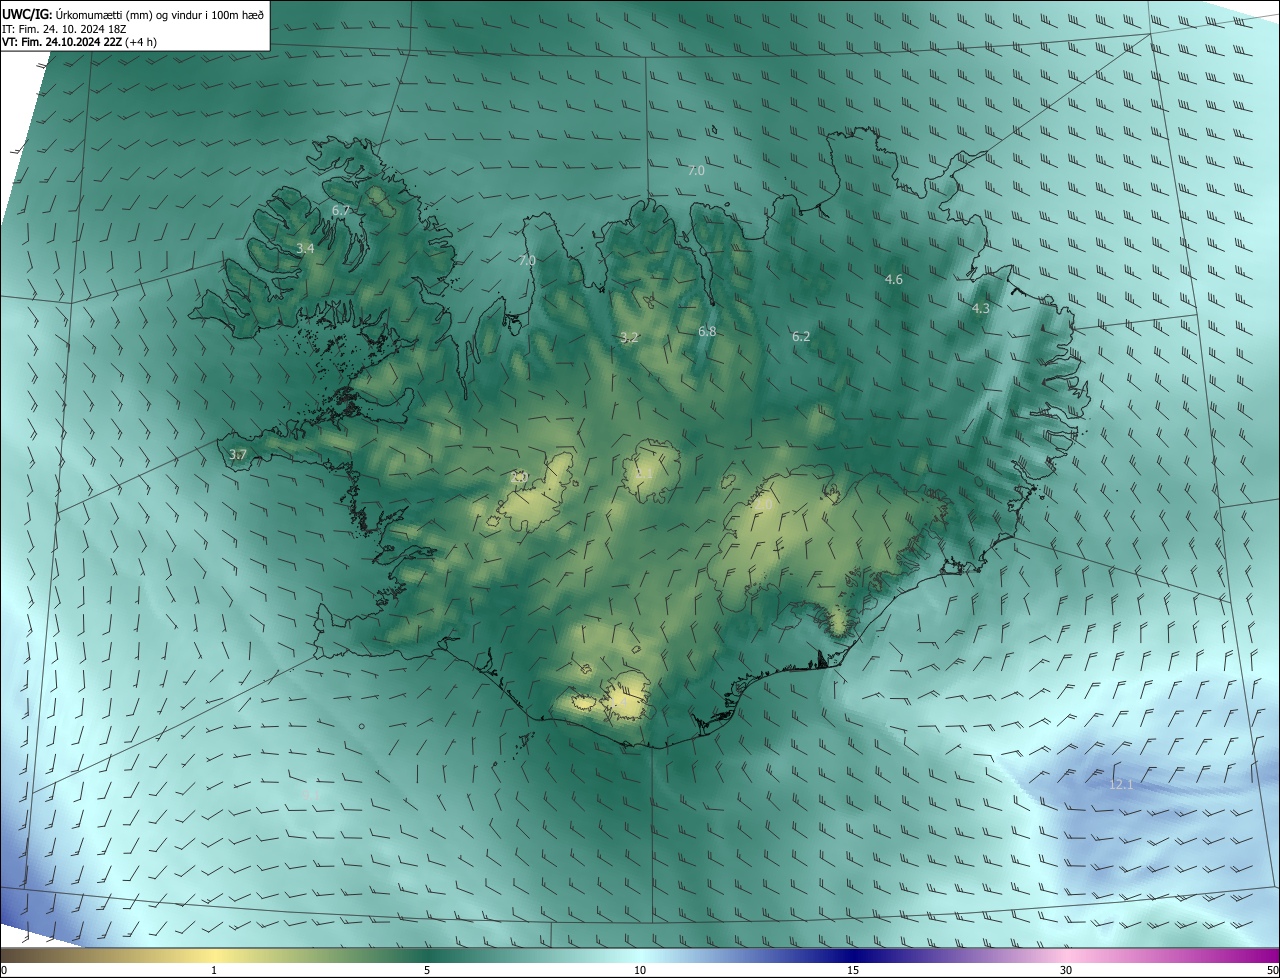
Task: Click the 6.7 value in the Westfjords
Action: [x=341, y=211]
